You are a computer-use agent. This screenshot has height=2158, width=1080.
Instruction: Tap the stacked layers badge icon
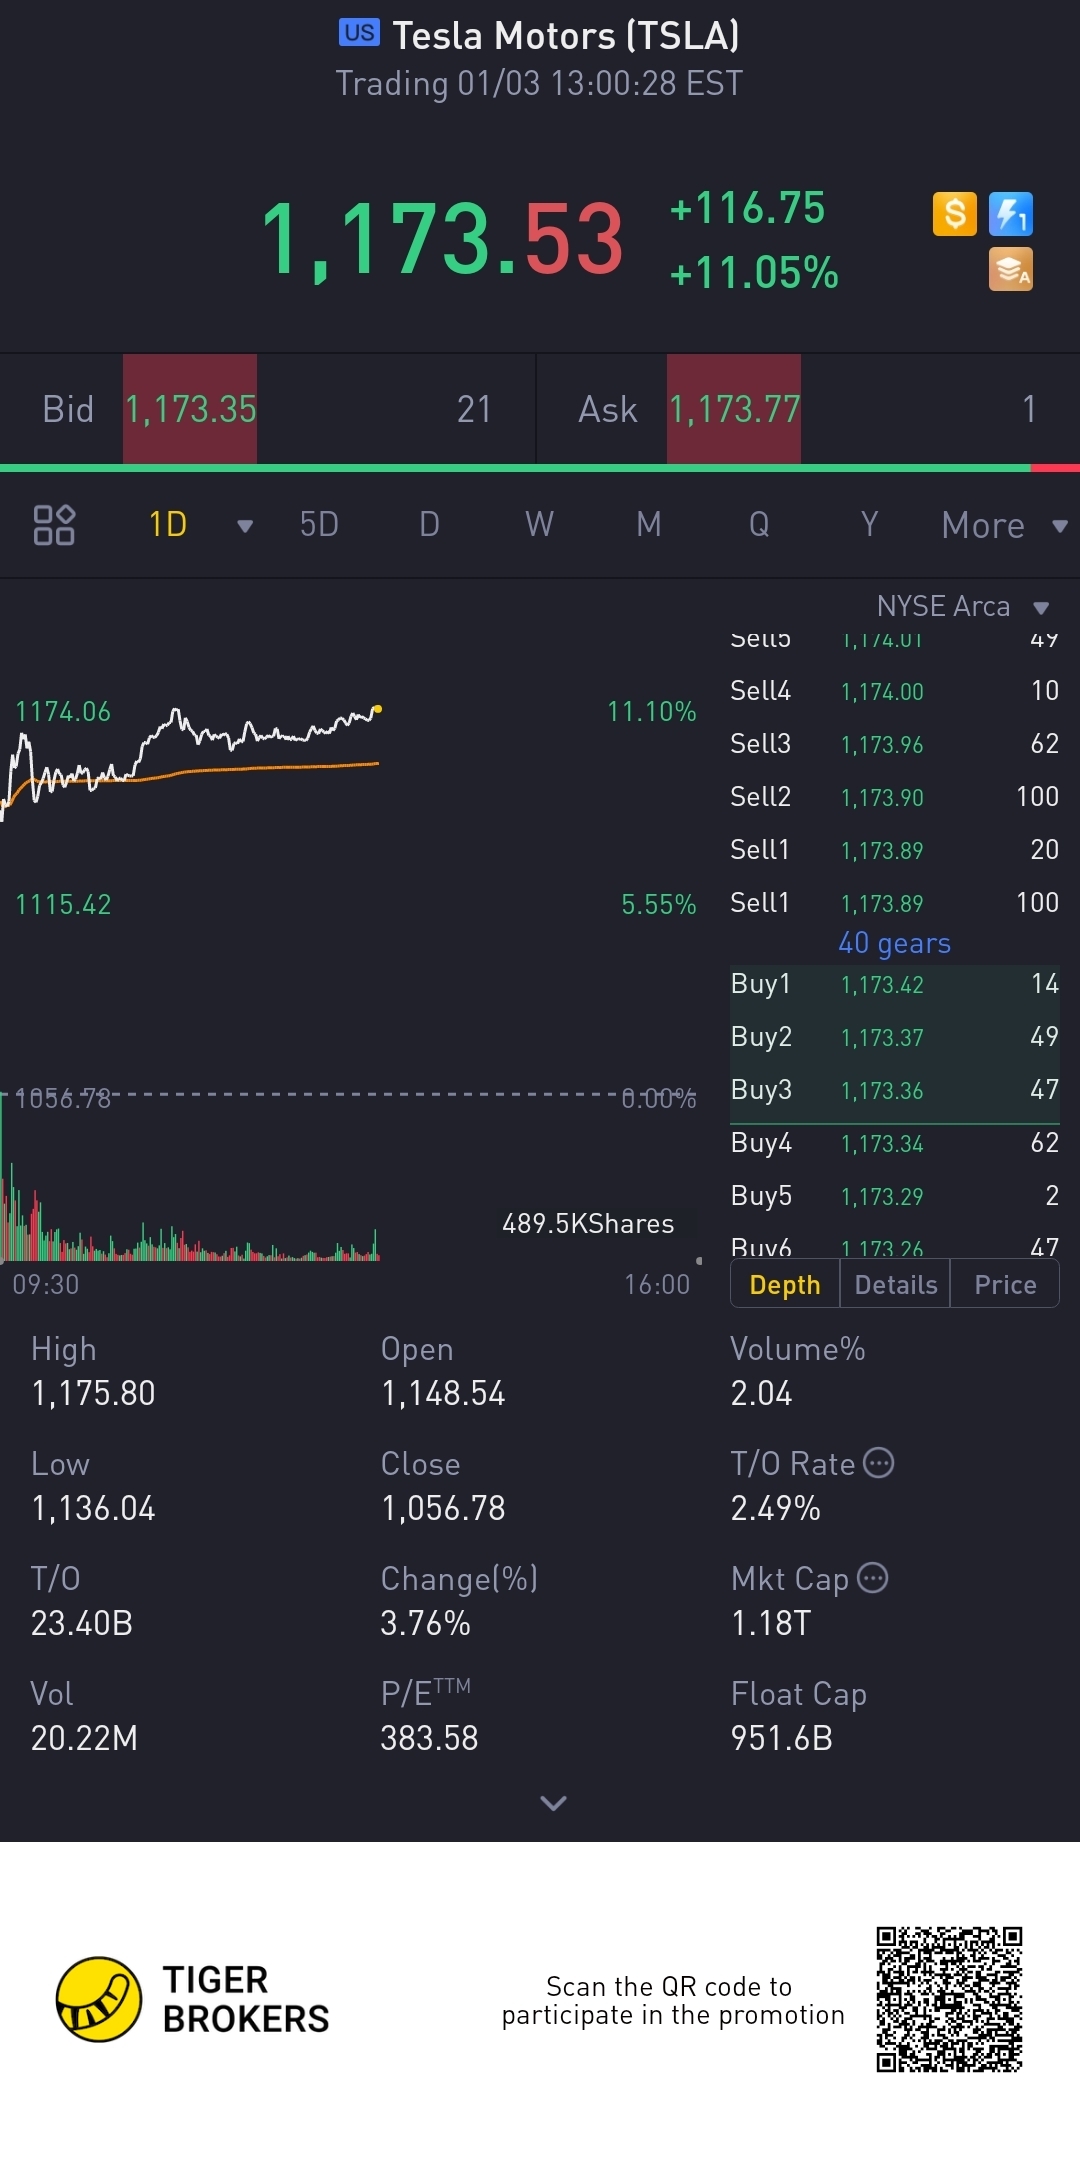[1010, 270]
